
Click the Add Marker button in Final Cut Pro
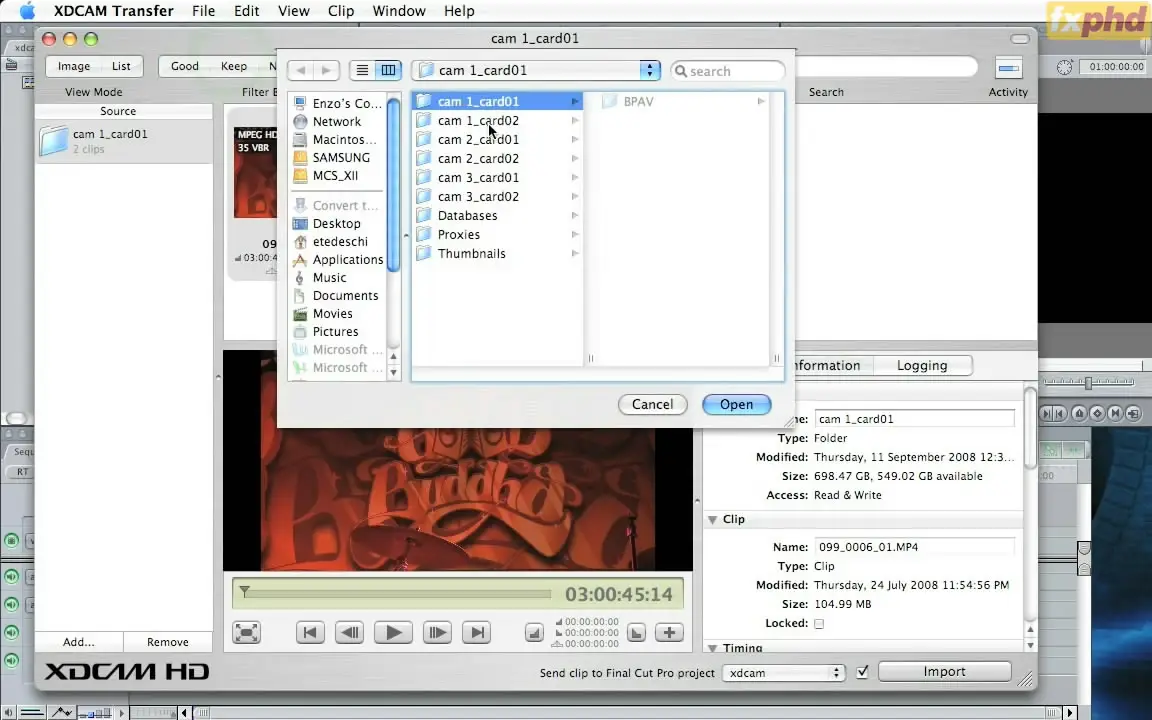point(1079,414)
